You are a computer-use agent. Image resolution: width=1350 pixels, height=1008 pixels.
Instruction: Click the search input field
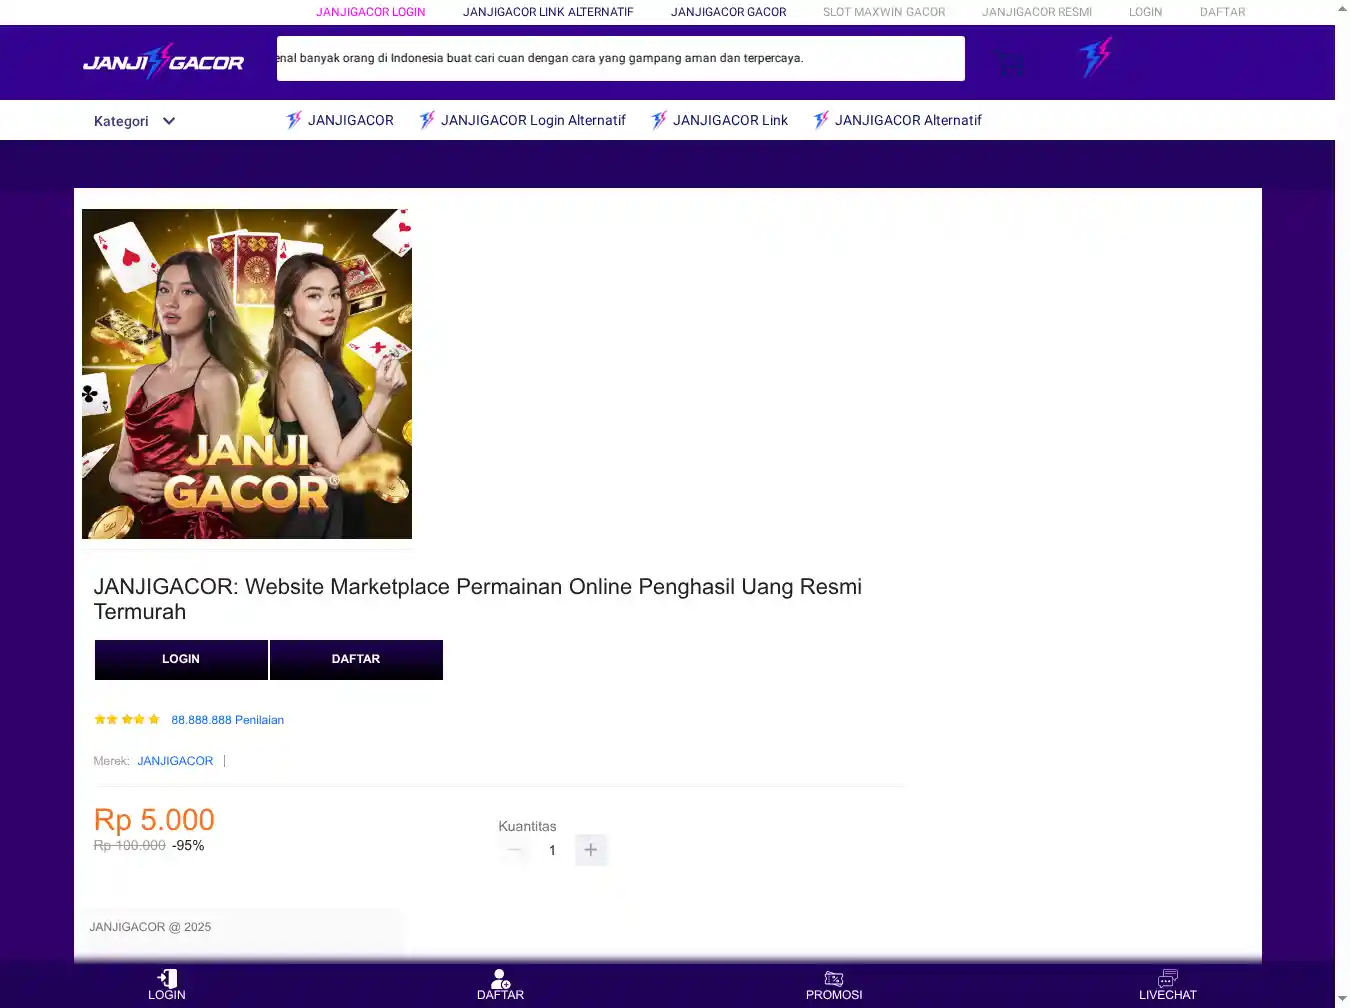click(x=620, y=58)
